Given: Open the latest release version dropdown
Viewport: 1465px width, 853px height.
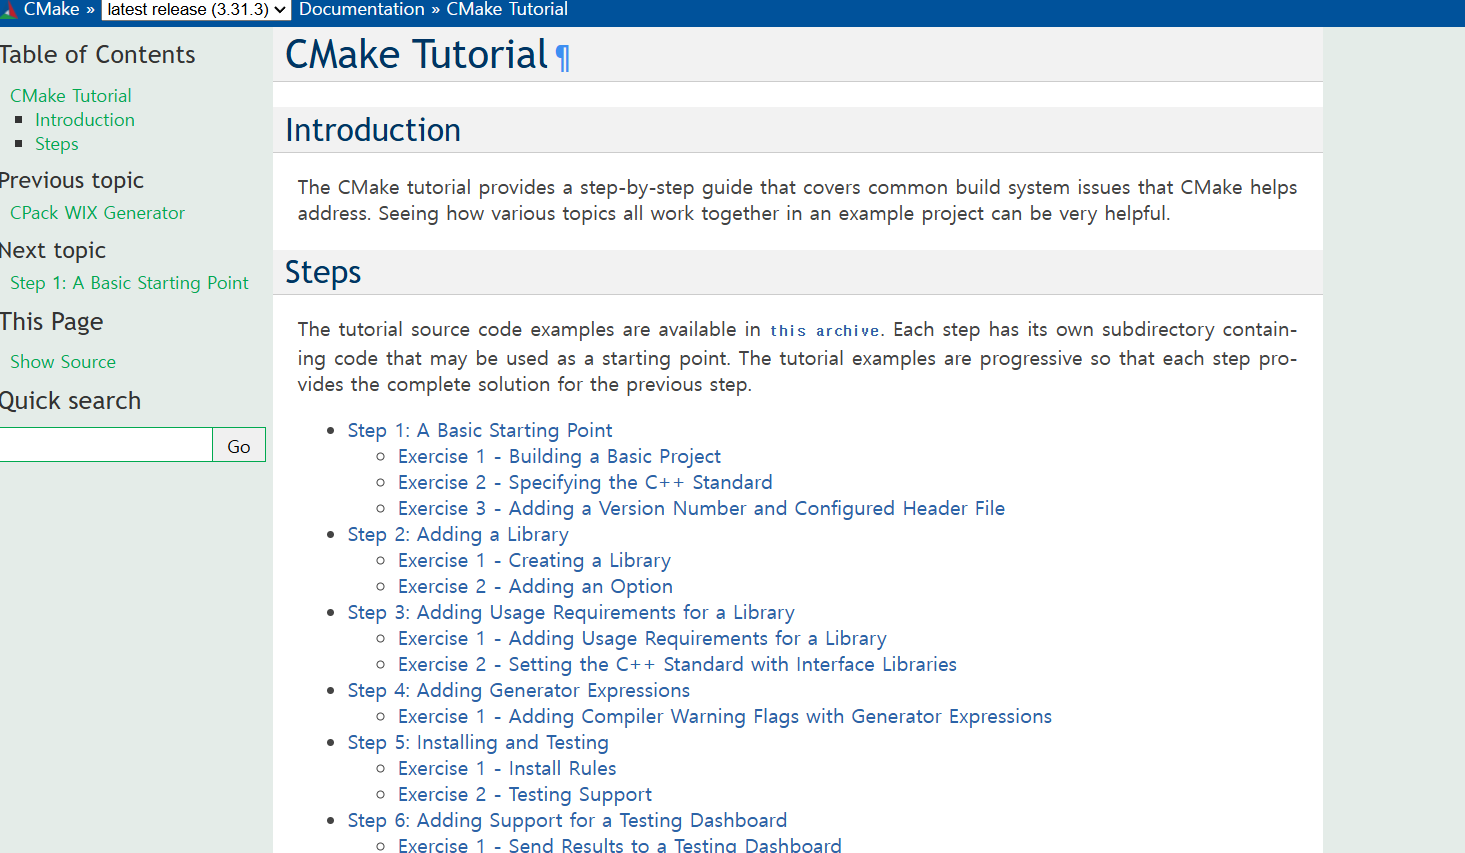Looking at the screenshot, I should coord(196,10).
